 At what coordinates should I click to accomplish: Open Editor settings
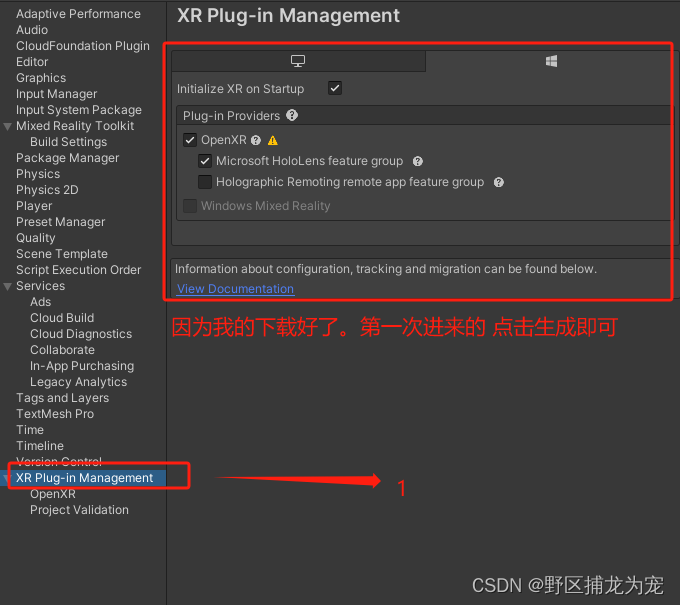pyautogui.click(x=32, y=62)
